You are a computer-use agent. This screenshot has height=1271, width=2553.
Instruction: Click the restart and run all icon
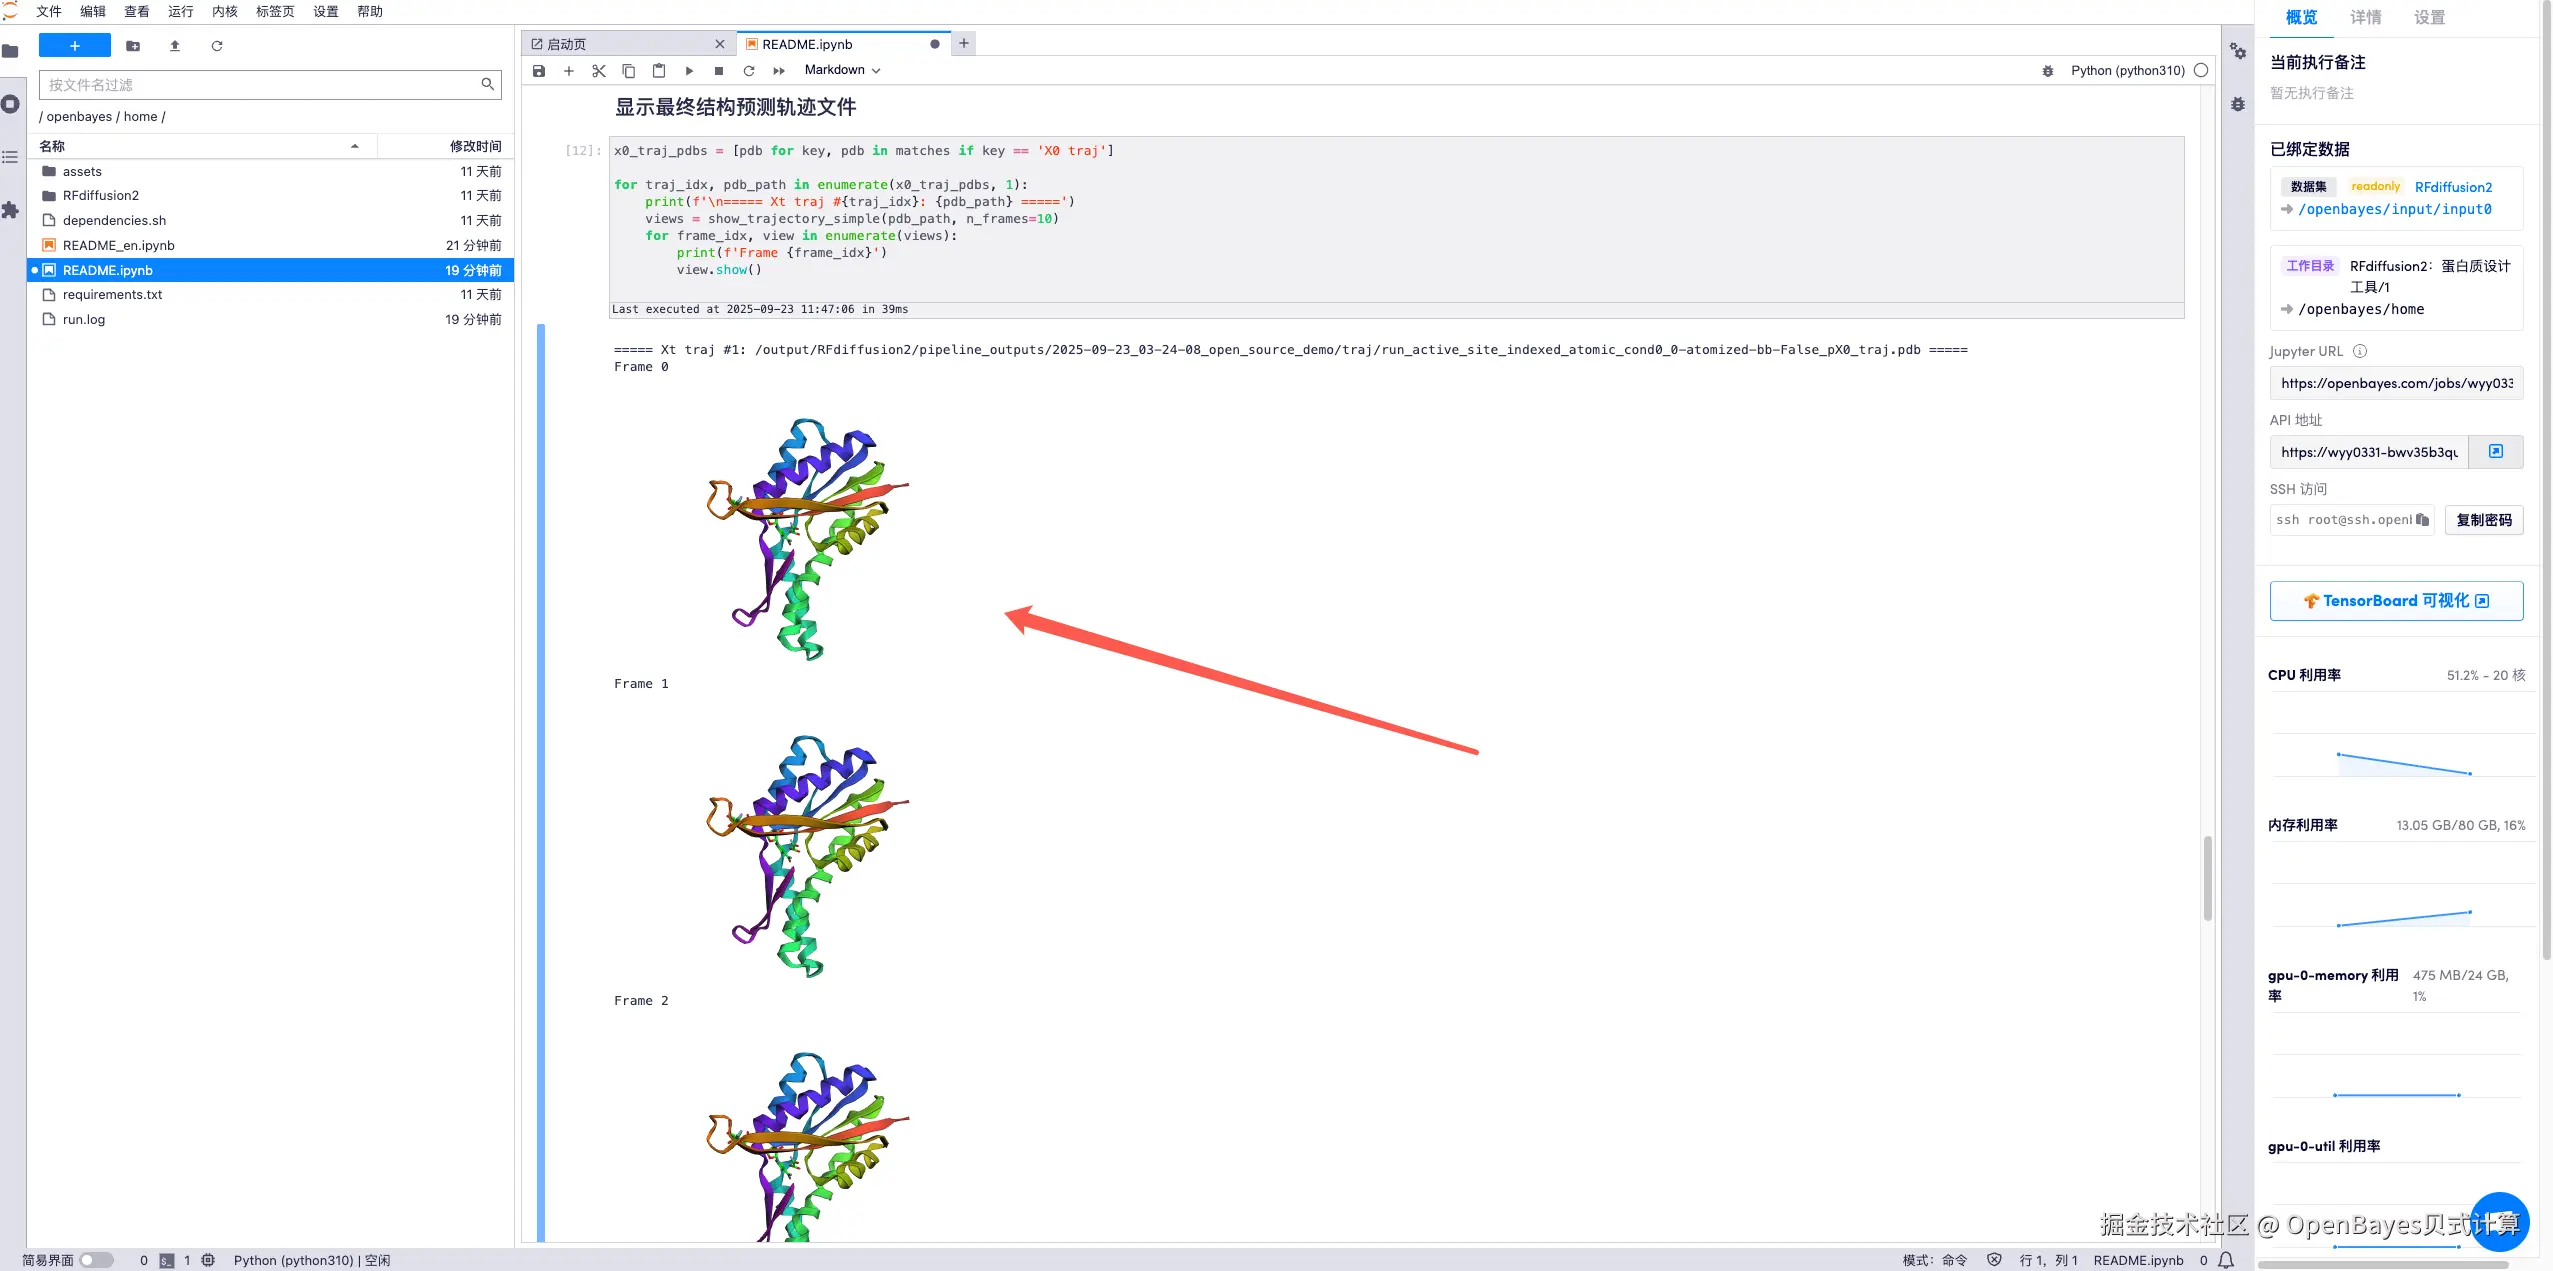point(779,71)
